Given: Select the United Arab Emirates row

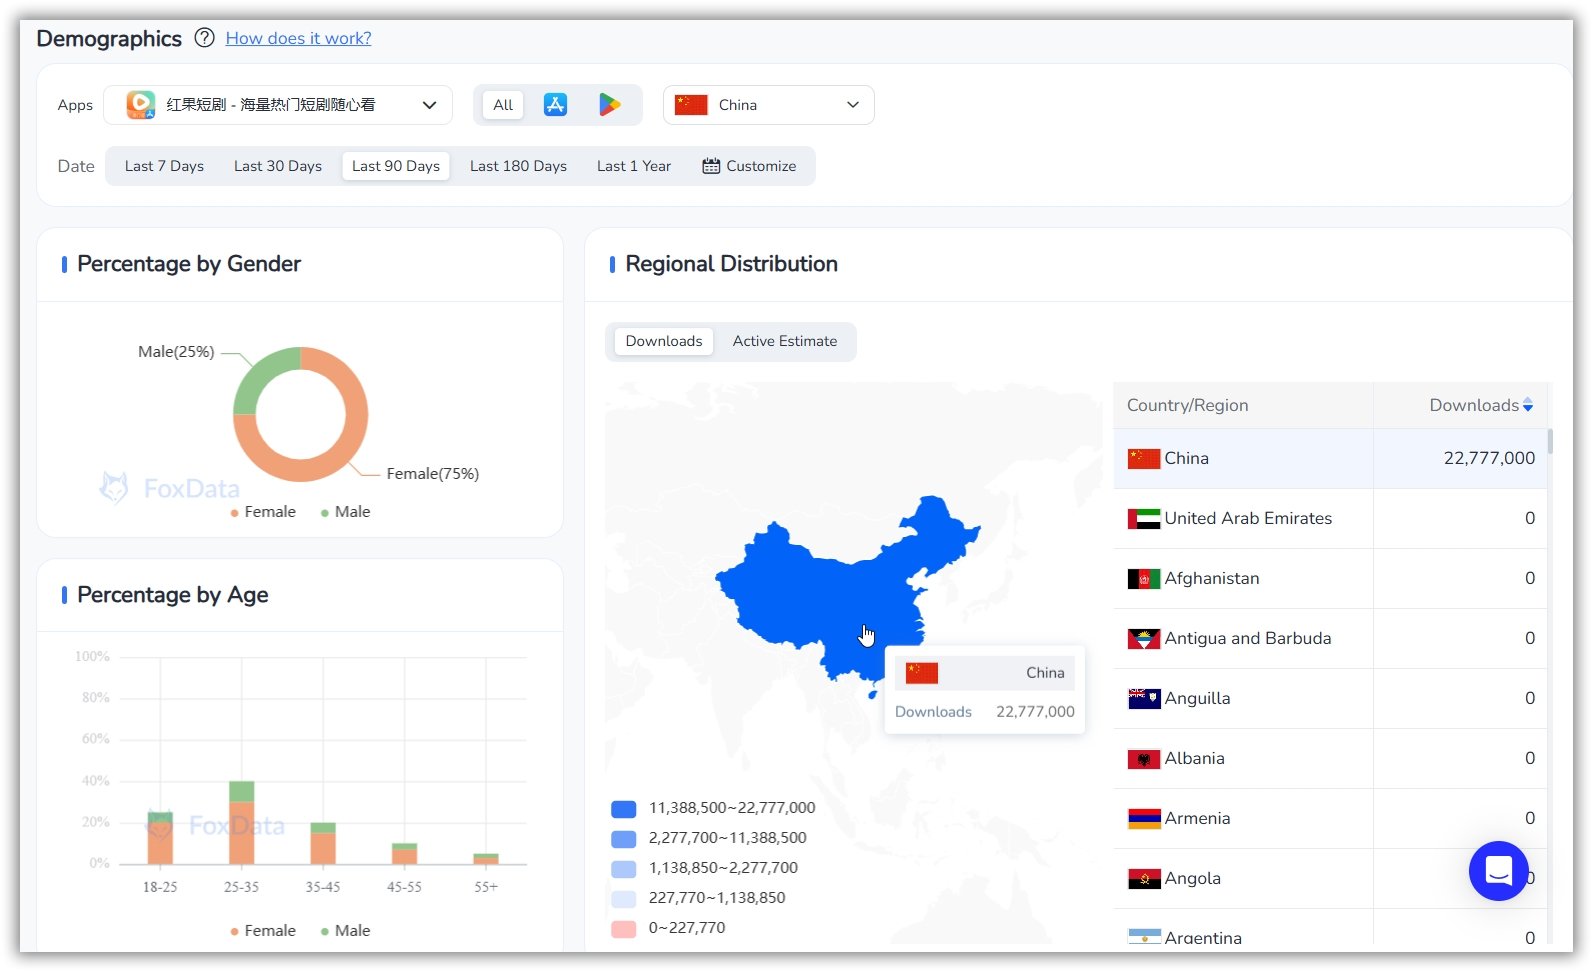Looking at the screenshot, I should click(x=1330, y=518).
